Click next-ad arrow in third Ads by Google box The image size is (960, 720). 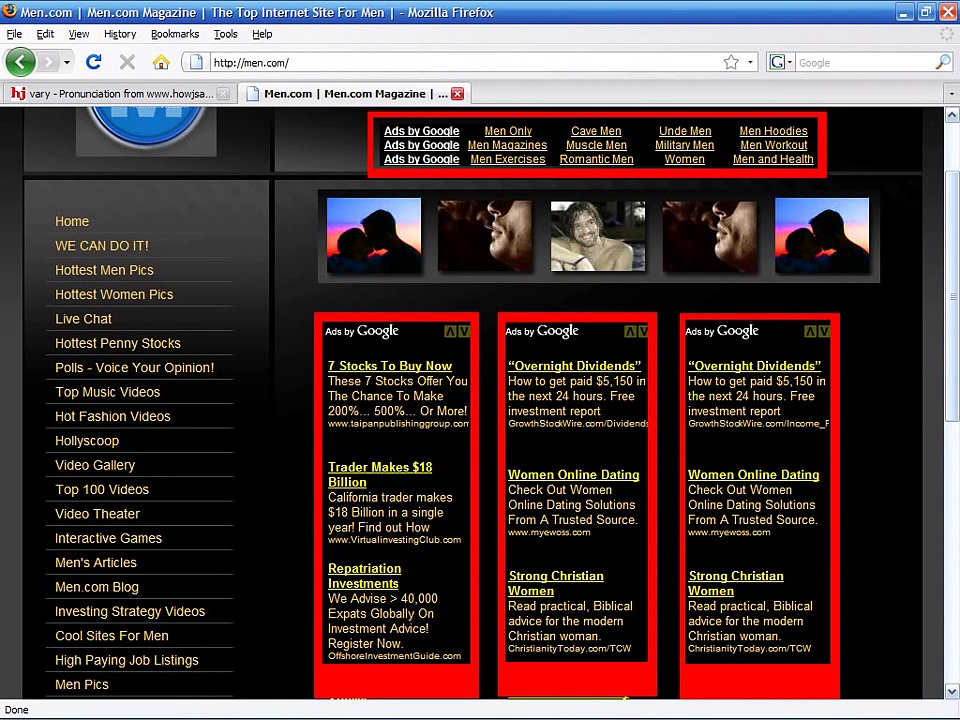(823, 332)
